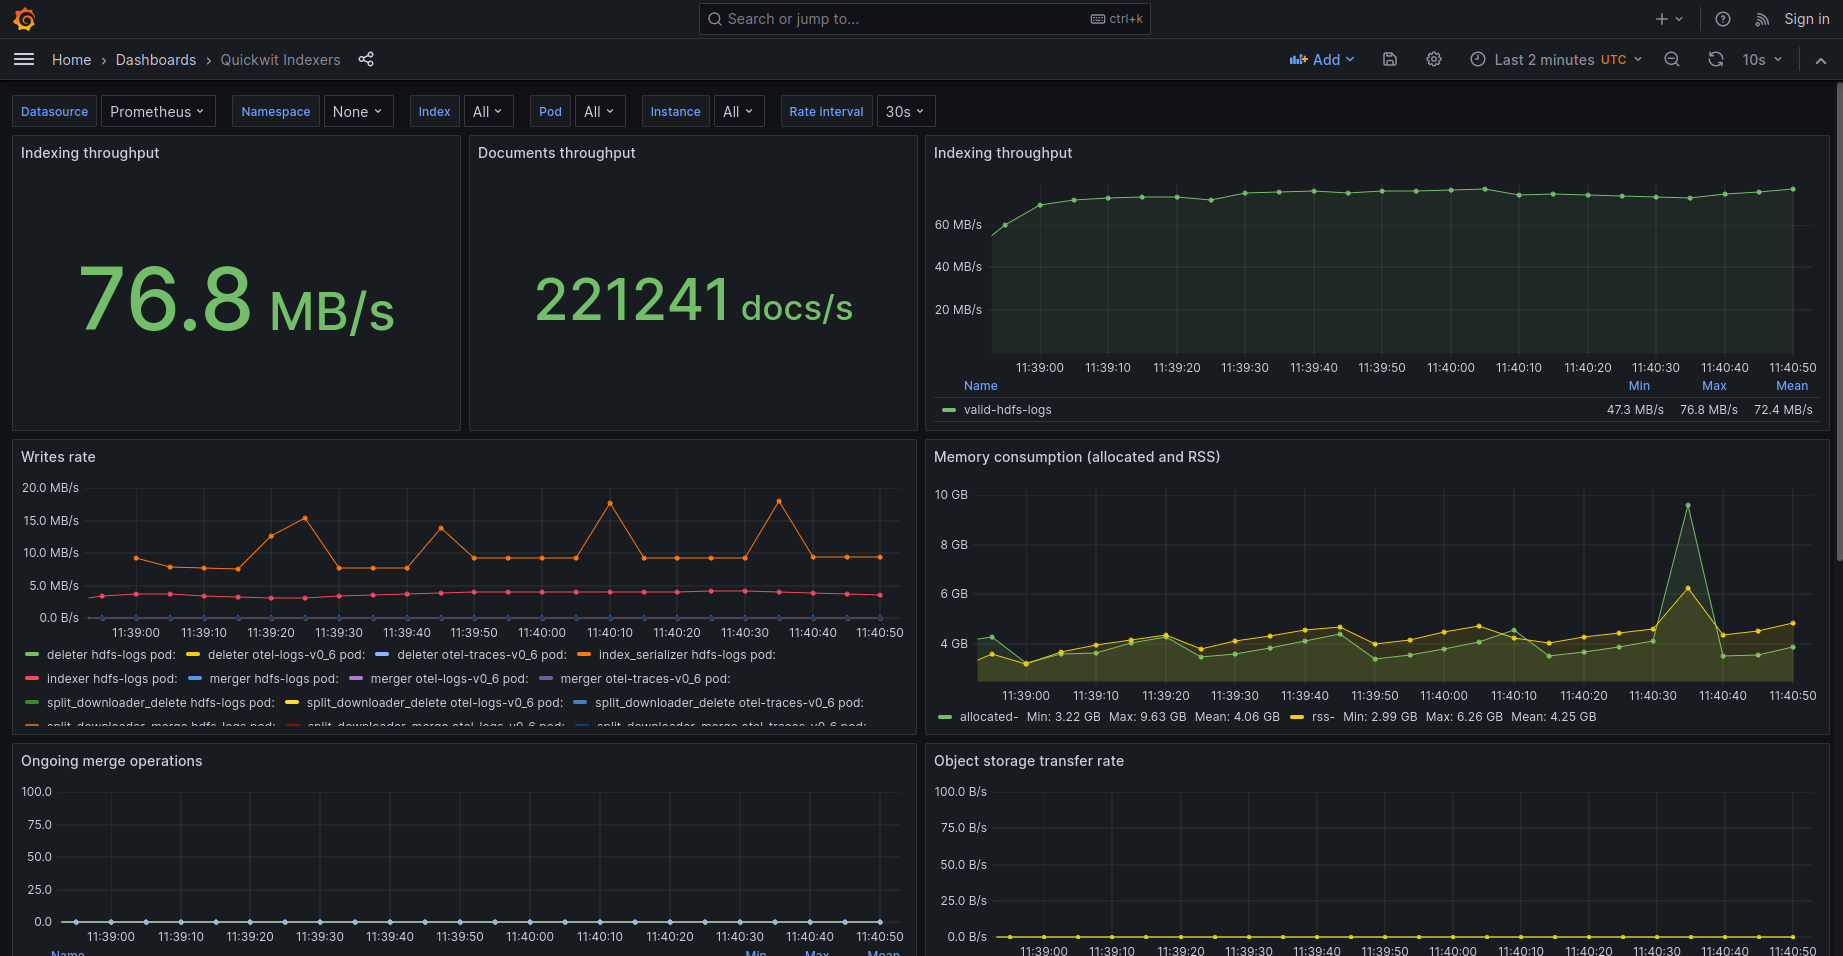Screen dimensions: 1843x956
Task: Expand the Prometheus datasource dropdown
Action: (x=156, y=112)
